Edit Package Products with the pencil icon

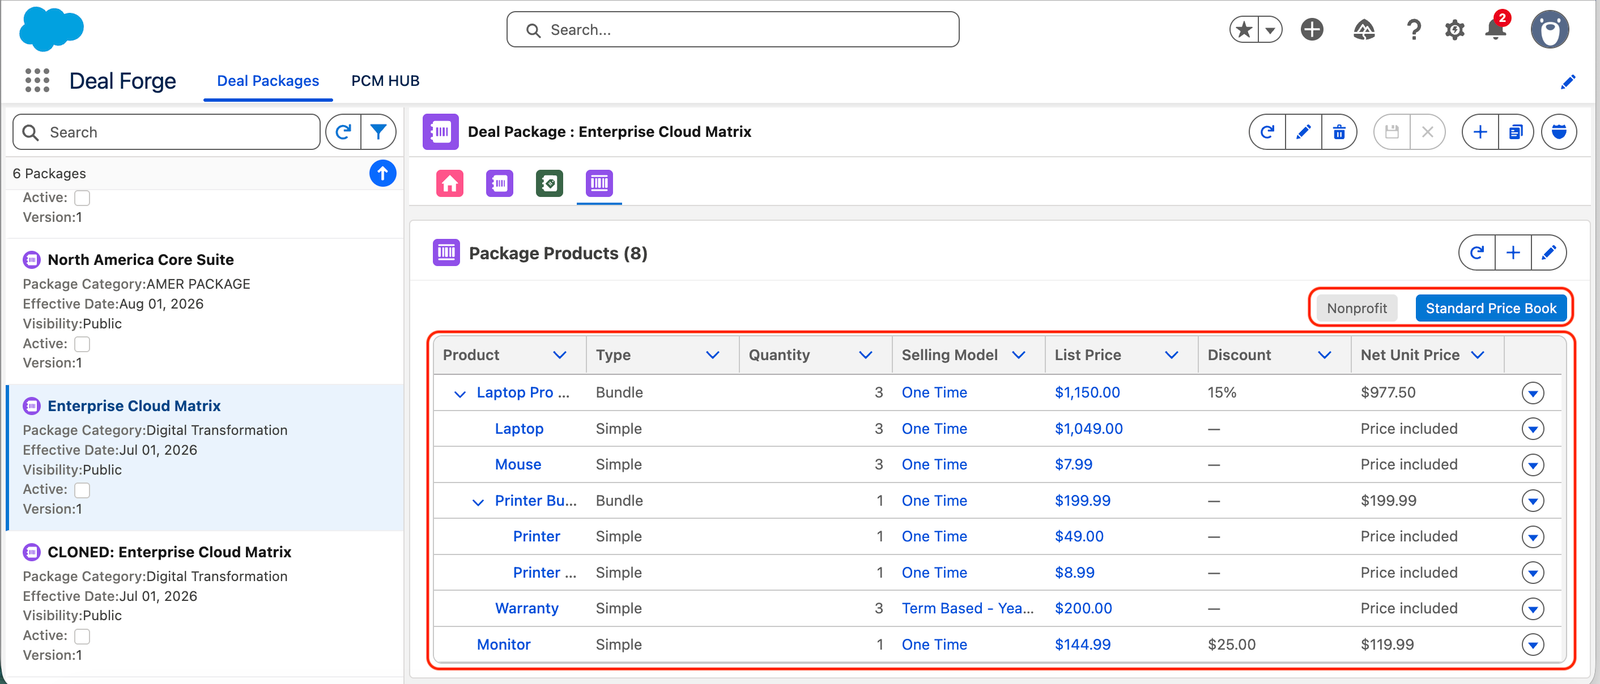tap(1549, 253)
